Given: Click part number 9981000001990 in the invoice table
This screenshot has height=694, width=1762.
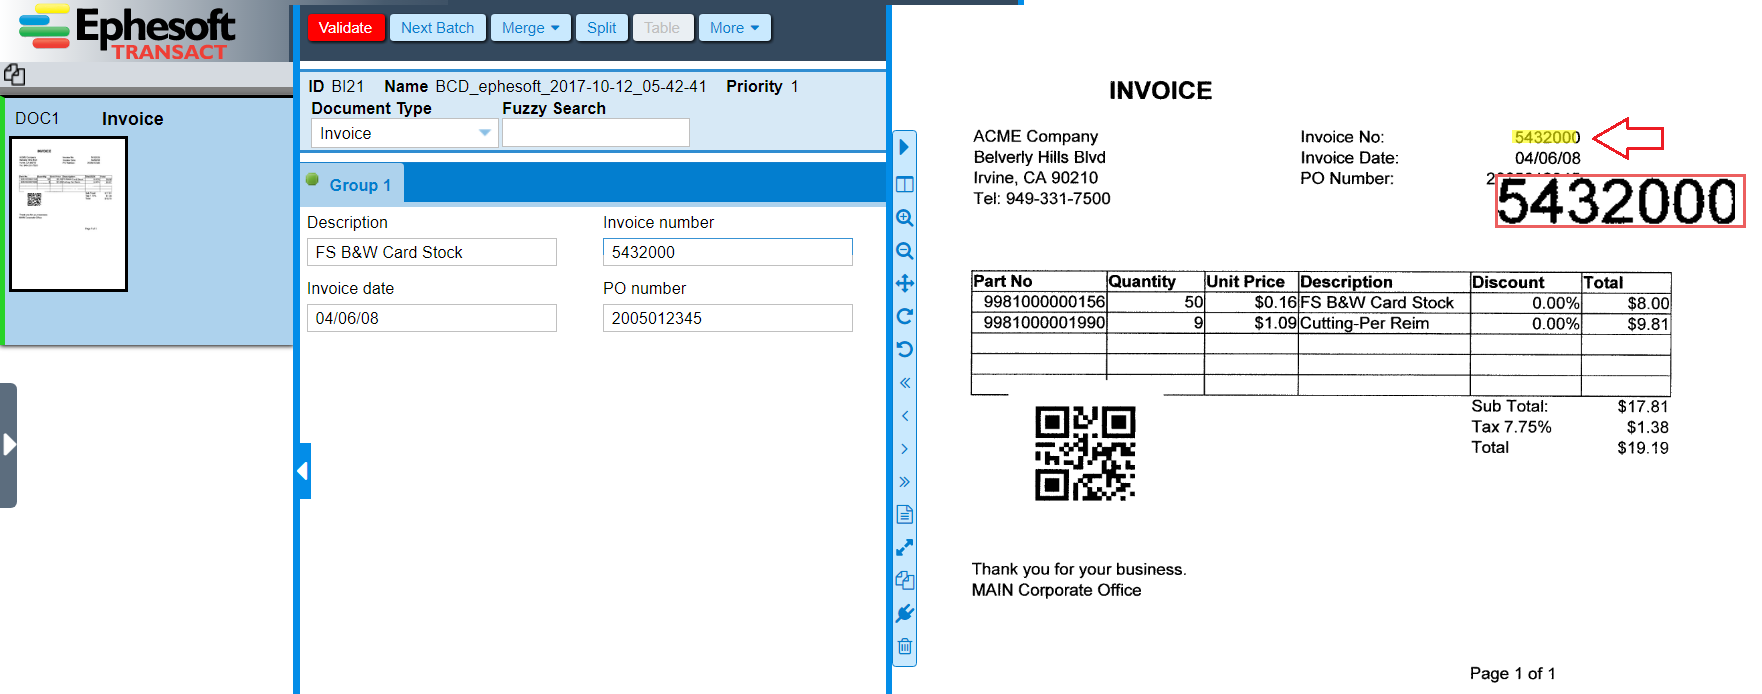Looking at the screenshot, I should click(x=1044, y=323).
